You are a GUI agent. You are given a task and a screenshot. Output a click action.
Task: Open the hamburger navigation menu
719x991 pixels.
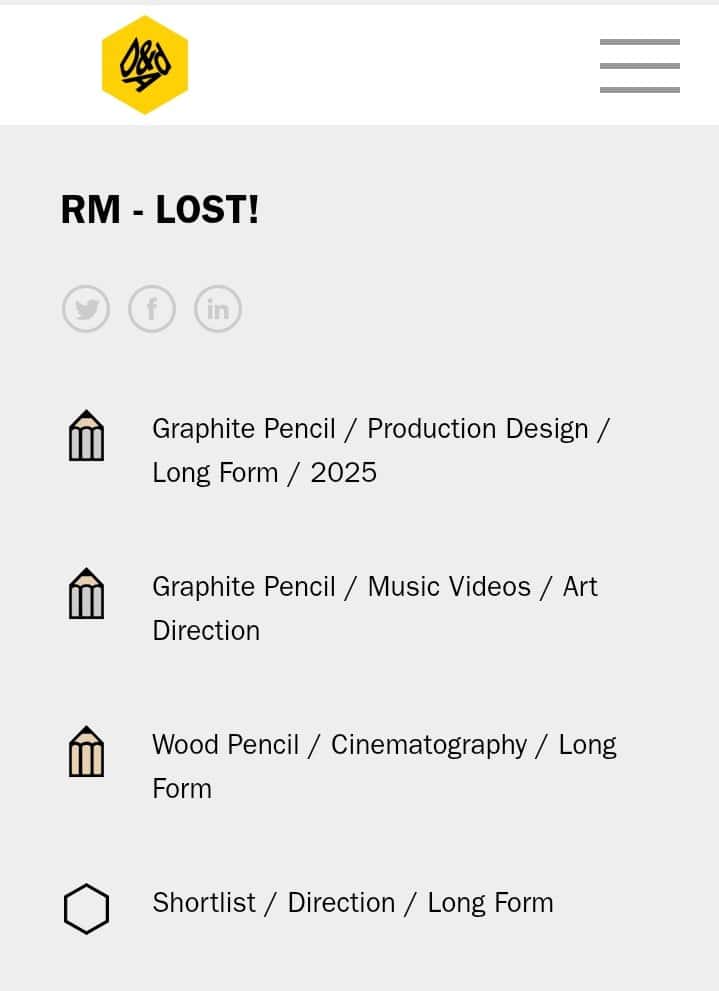tap(639, 66)
